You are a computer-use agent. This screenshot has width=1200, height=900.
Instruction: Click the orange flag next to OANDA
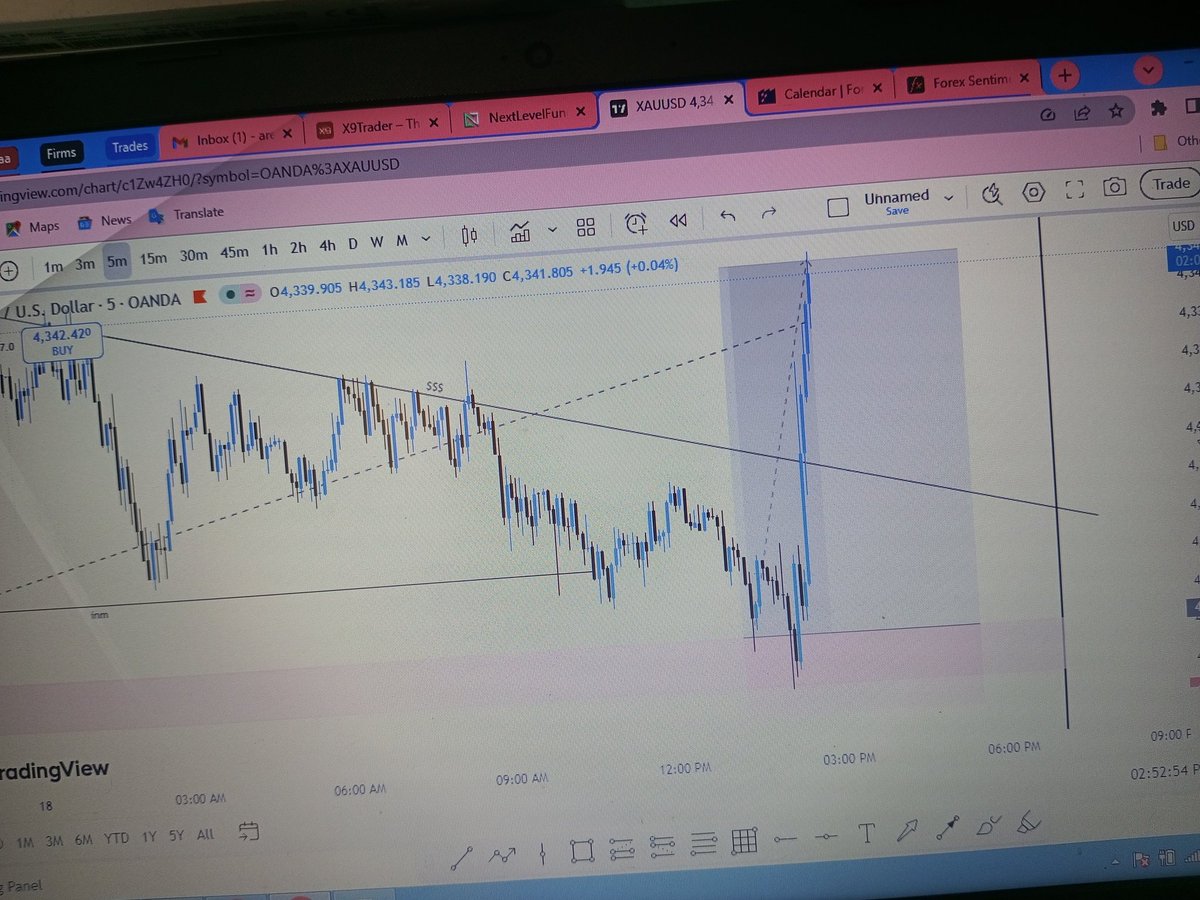[199, 296]
